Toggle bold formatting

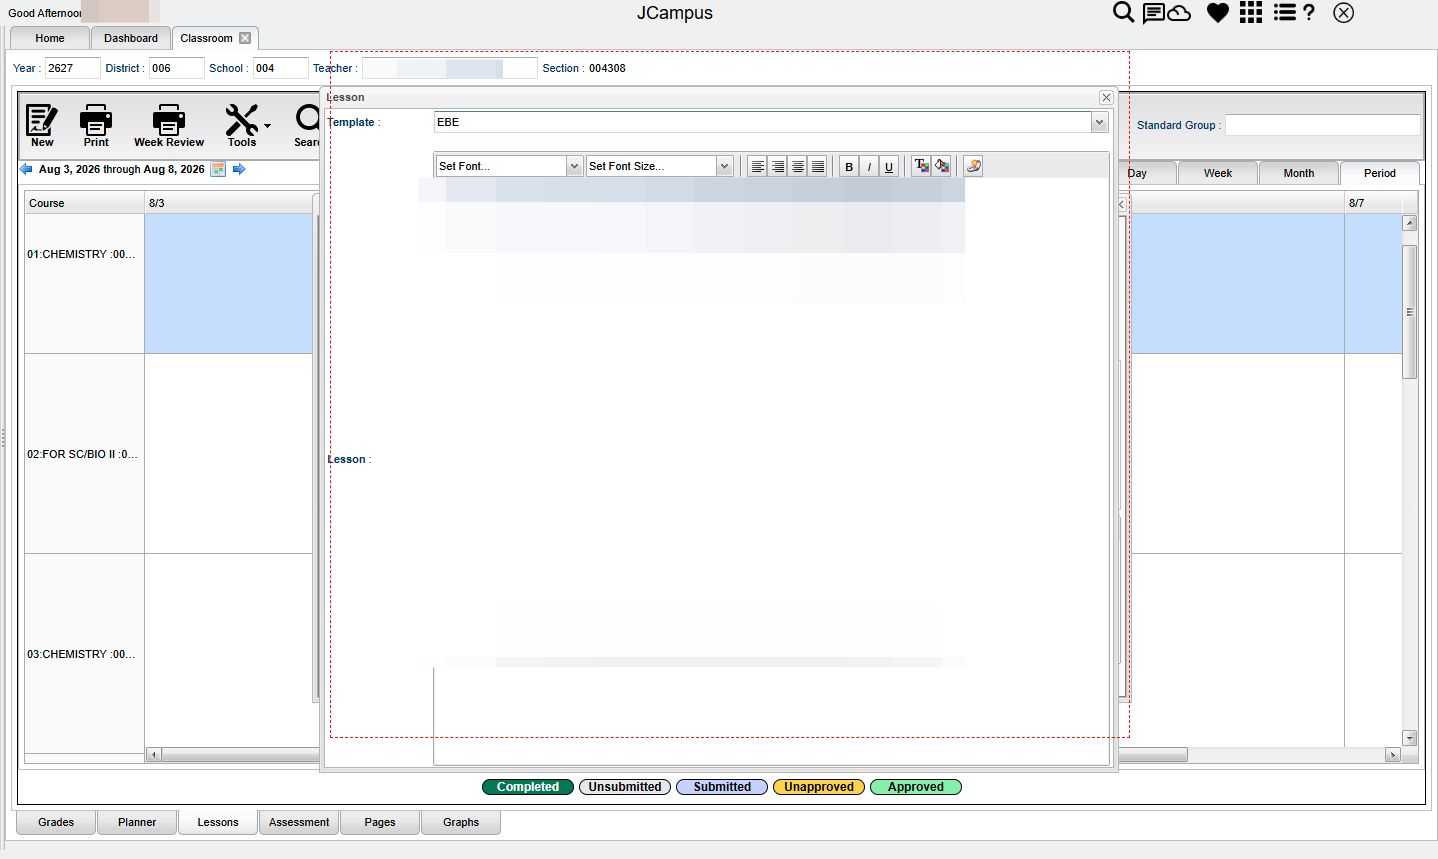pyautogui.click(x=849, y=166)
